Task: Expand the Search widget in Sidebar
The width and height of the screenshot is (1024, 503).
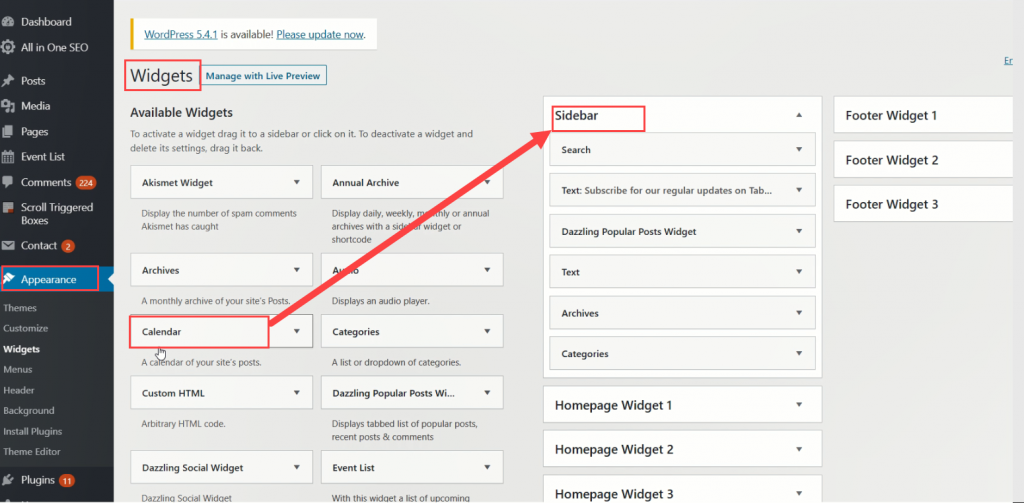Action: coord(799,149)
